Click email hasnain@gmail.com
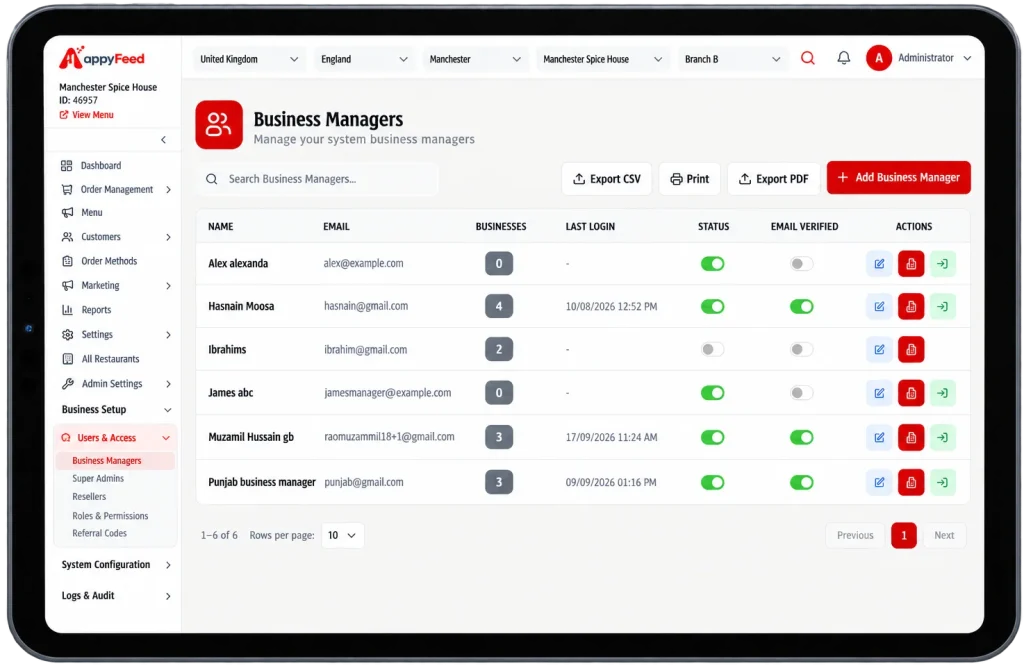Image resolution: width=1024 pixels, height=668 pixels. (x=366, y=306)
